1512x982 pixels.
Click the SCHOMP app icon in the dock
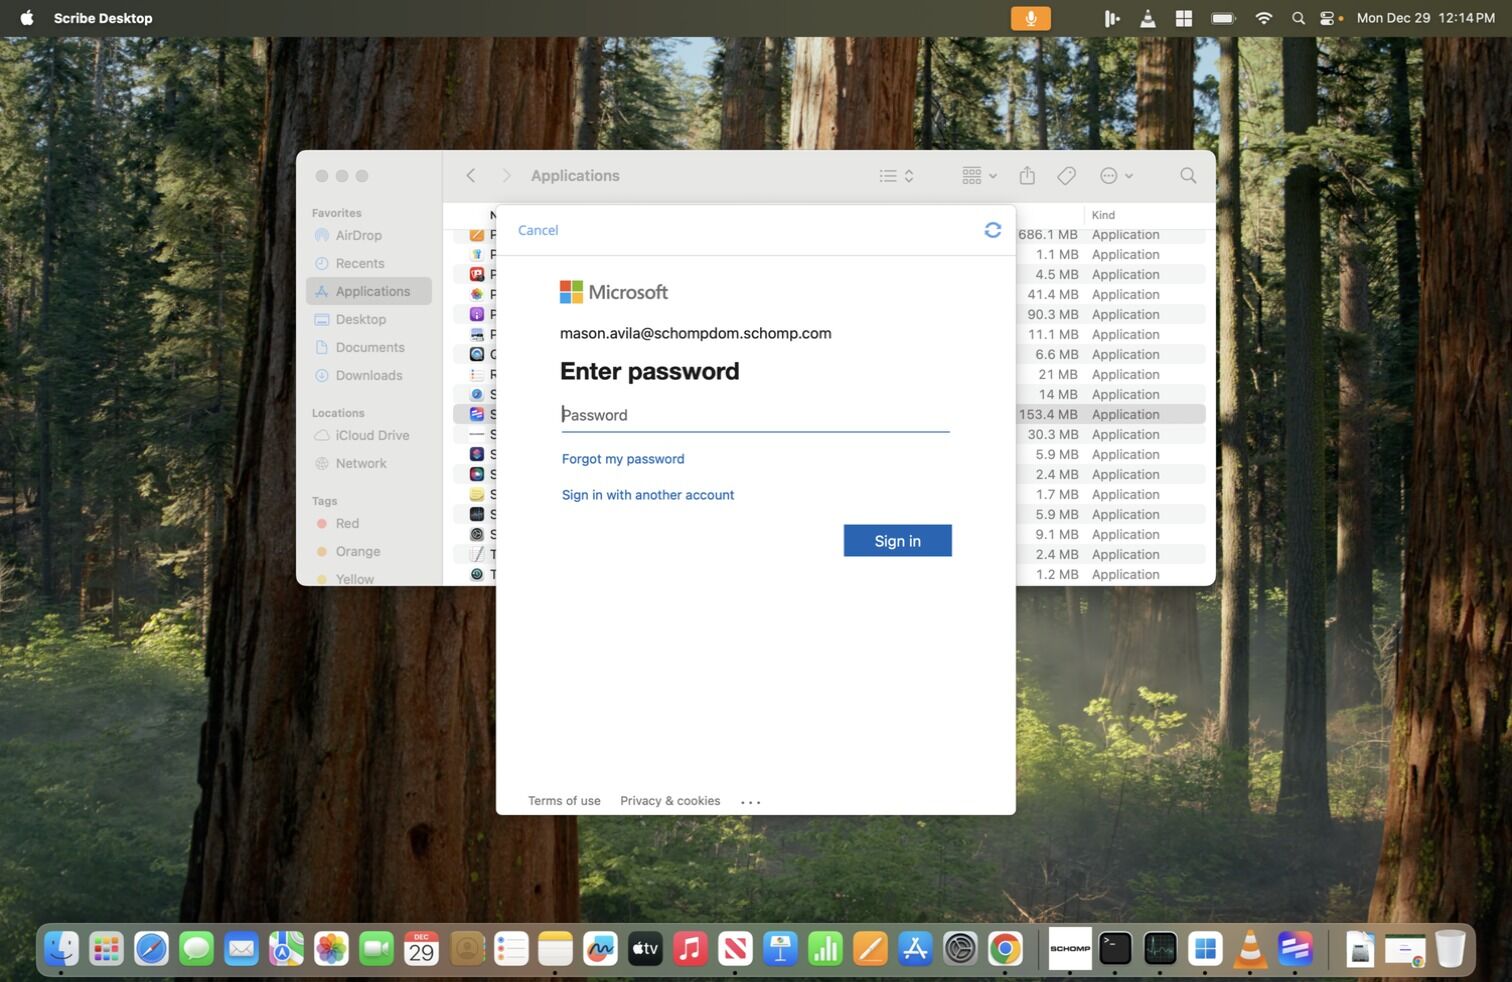(x=1070, y=948)
